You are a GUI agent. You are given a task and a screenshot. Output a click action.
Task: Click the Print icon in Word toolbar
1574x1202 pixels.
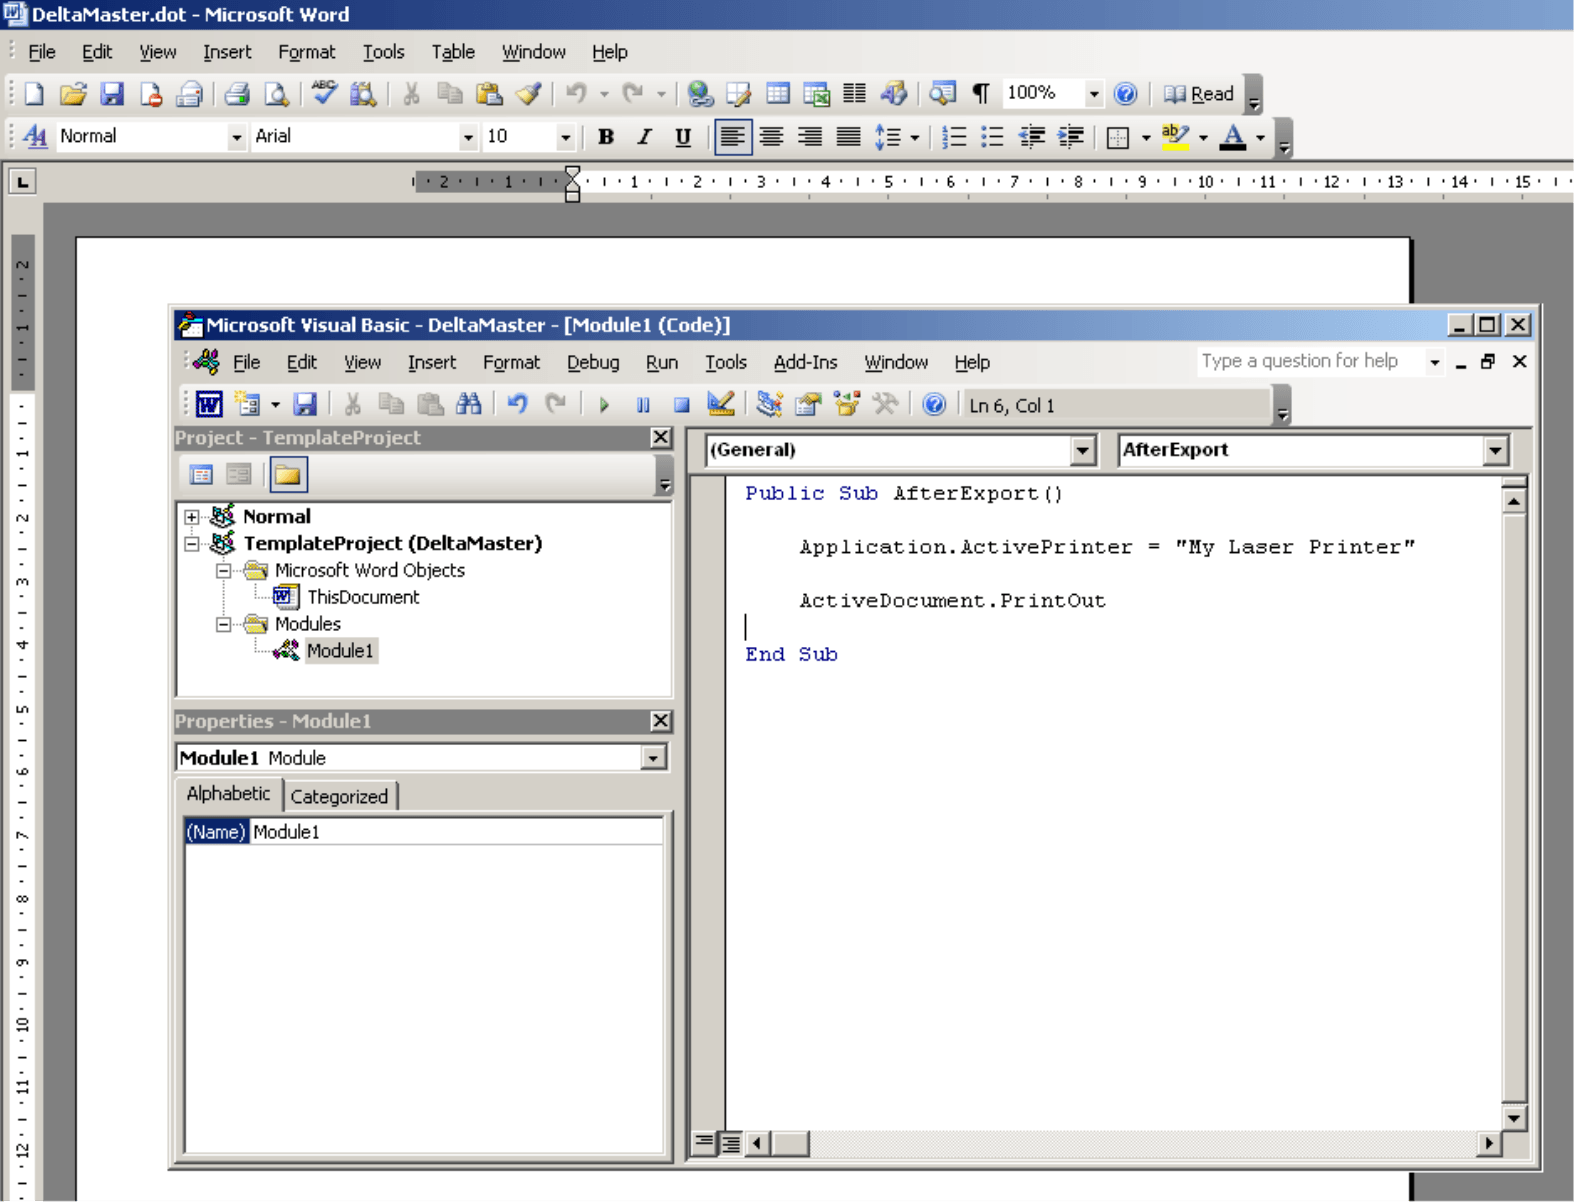click(237, 94)
